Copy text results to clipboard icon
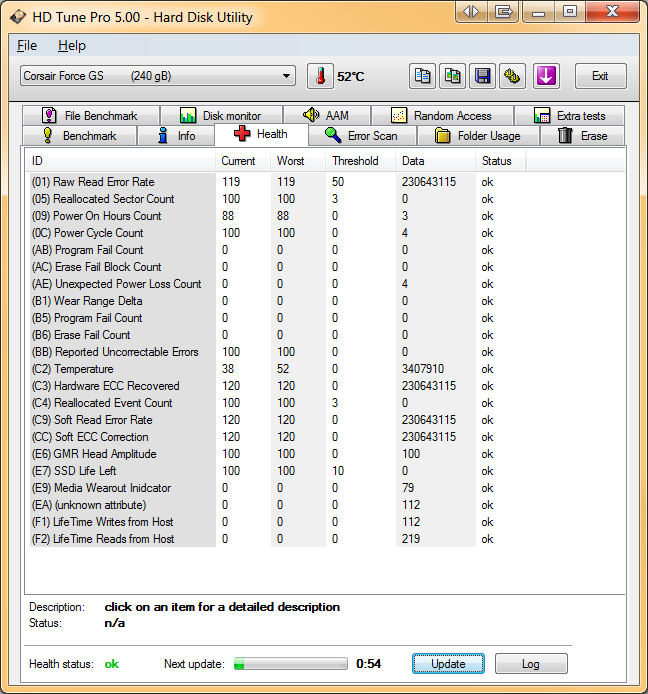This screenshot has width=648, height=694. click(x=423, y=76)
